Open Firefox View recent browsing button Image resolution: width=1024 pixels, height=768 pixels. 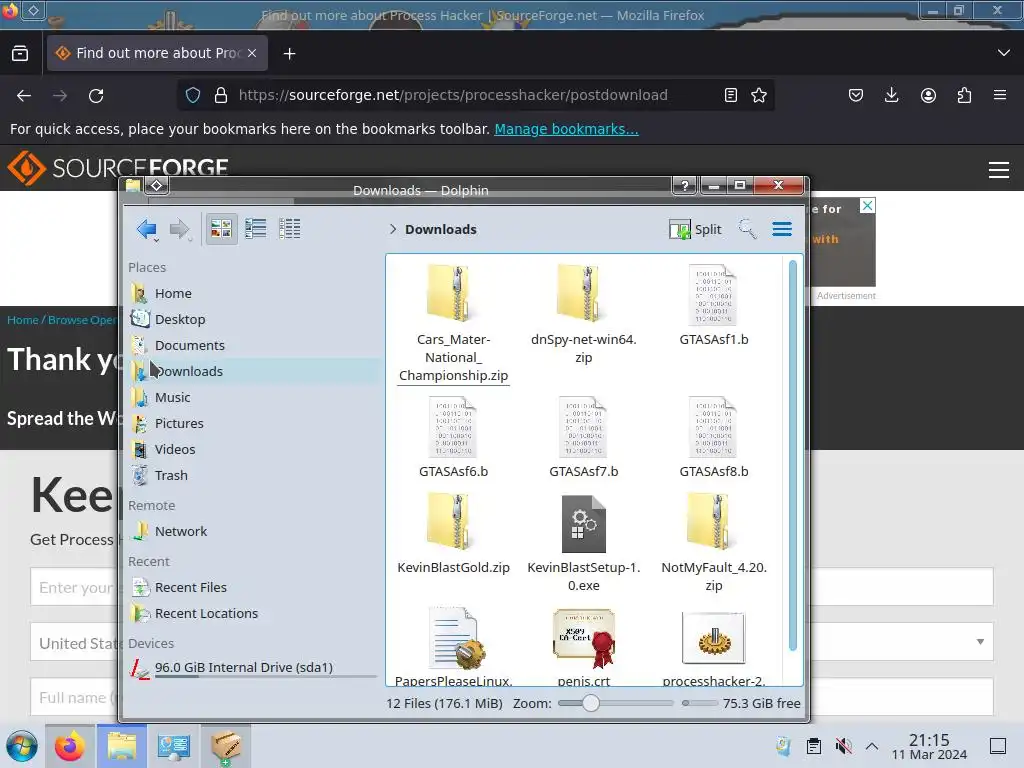(x=20, y=54)
